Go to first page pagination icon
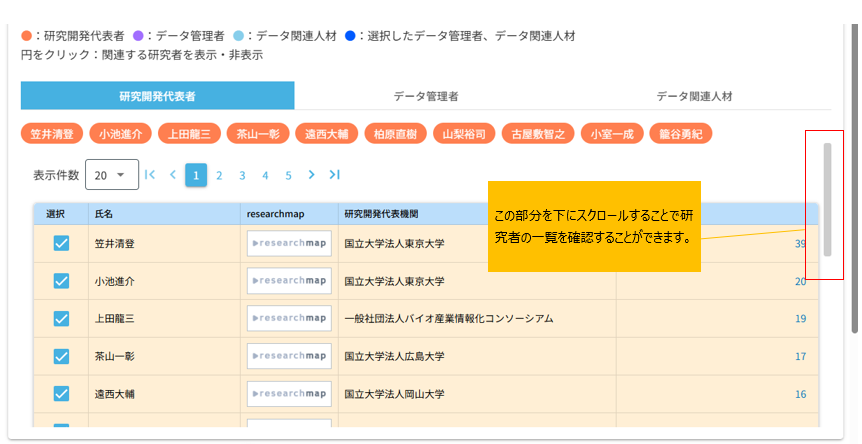 pos(150,175)
